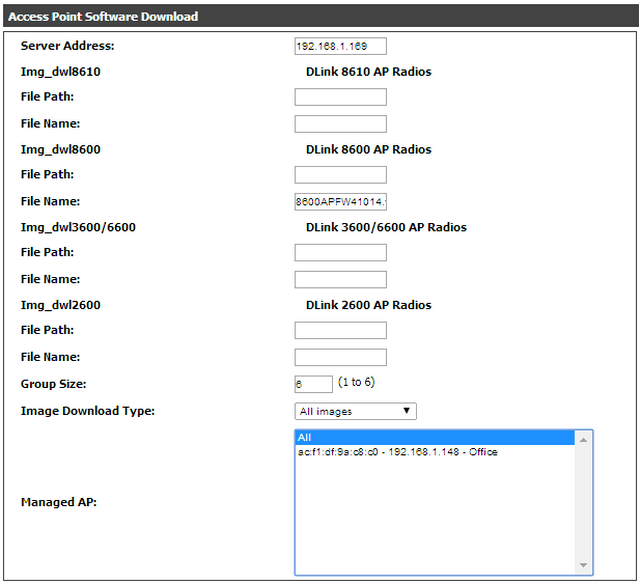This screenshot has width=640, height=584.
Task: Open the Image Download Type dropdown
Action: point(355,411)
